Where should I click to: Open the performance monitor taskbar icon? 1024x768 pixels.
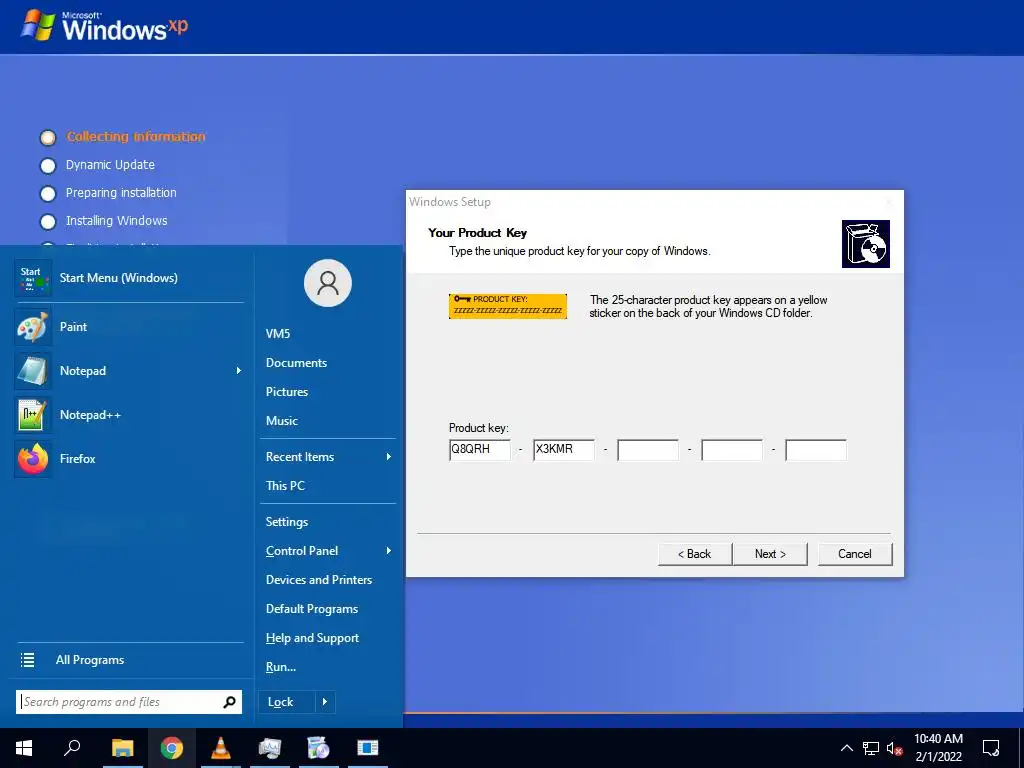[x=270, y=748]
